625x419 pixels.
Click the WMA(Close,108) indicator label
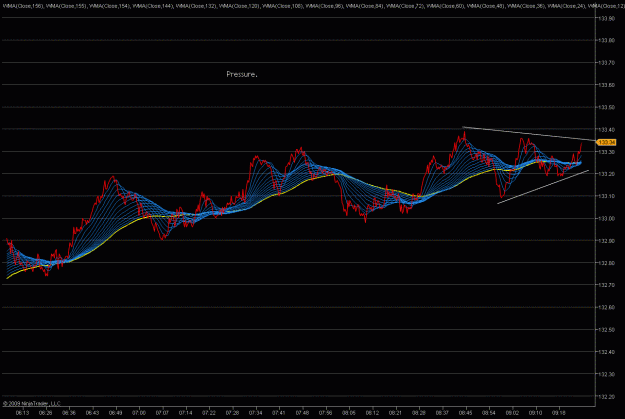(x=283, y=6)
